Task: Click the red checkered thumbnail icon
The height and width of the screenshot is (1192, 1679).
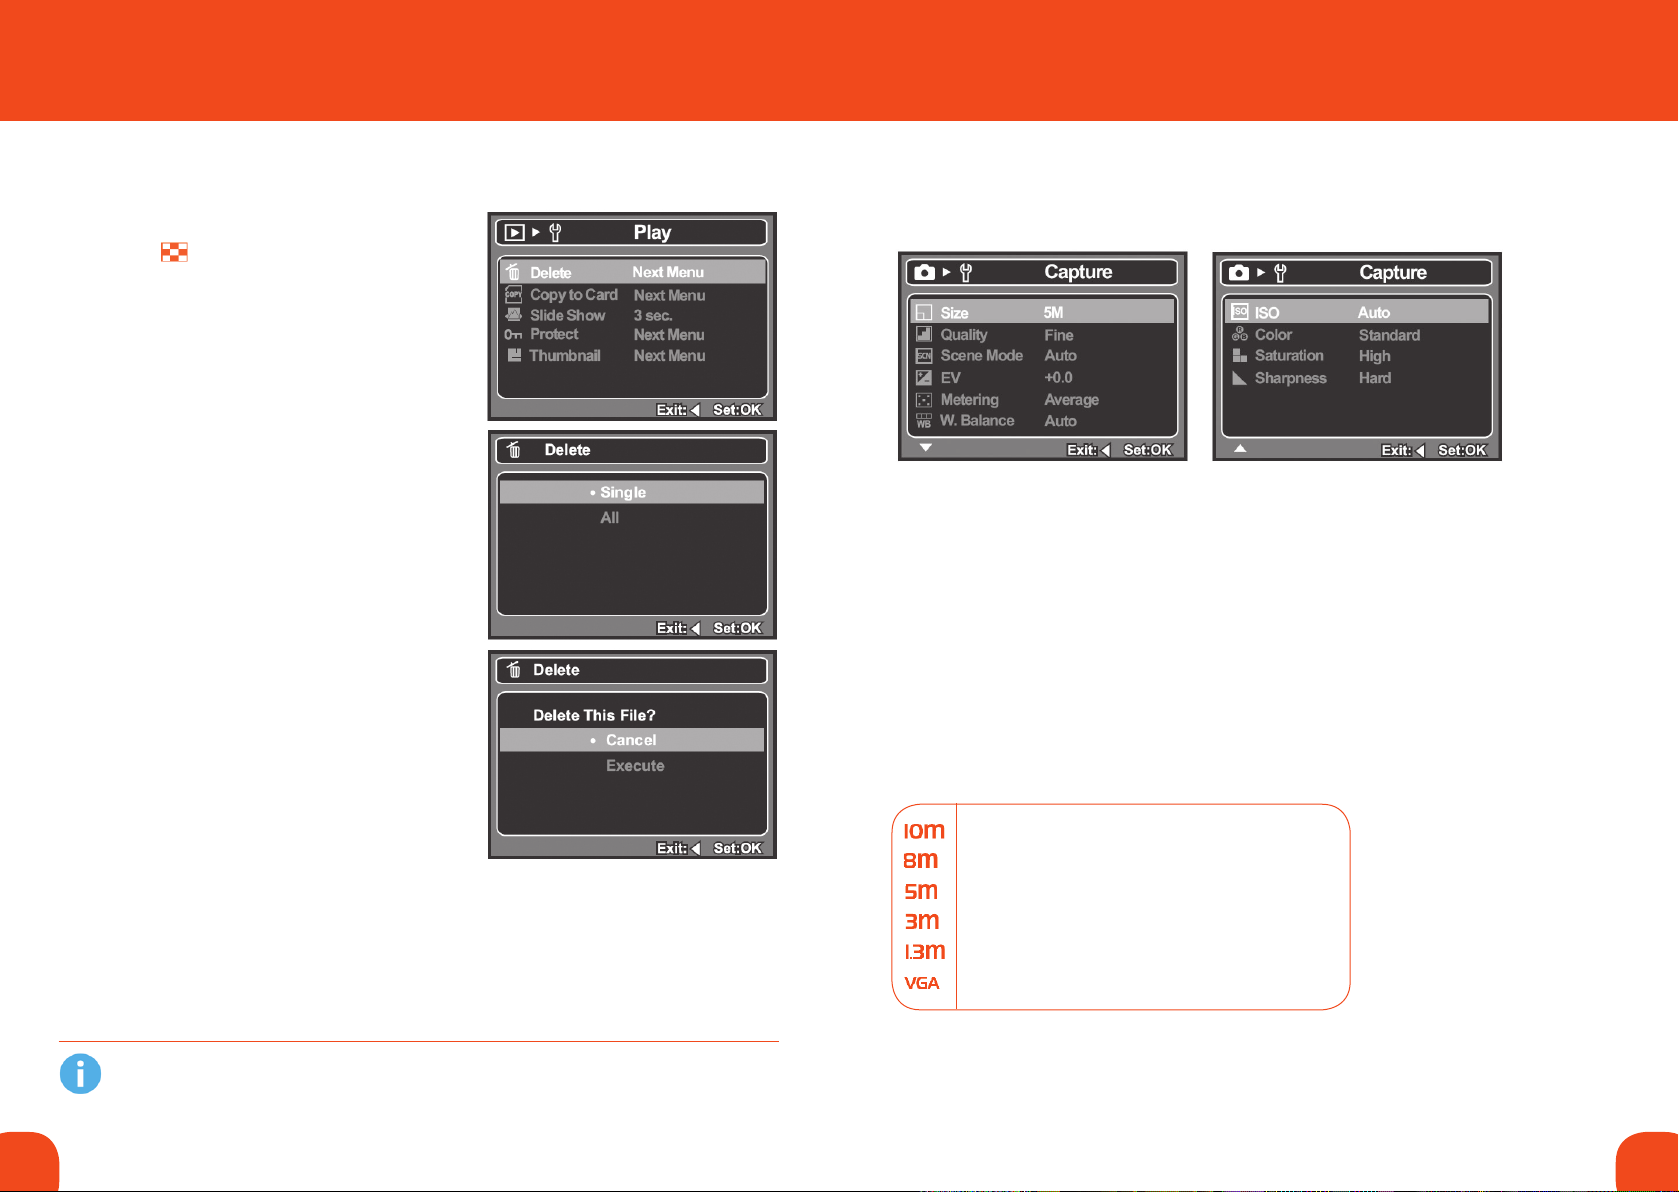Action: click(174, 252)
